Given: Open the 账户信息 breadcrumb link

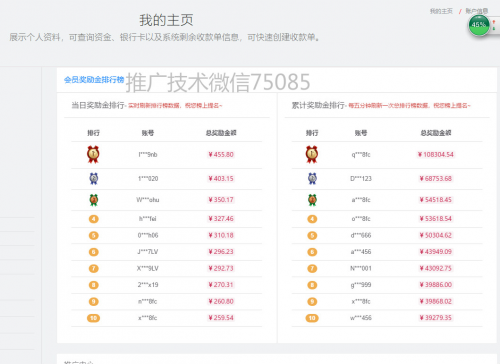Looking at the screenshot, I should click(477, 11).
